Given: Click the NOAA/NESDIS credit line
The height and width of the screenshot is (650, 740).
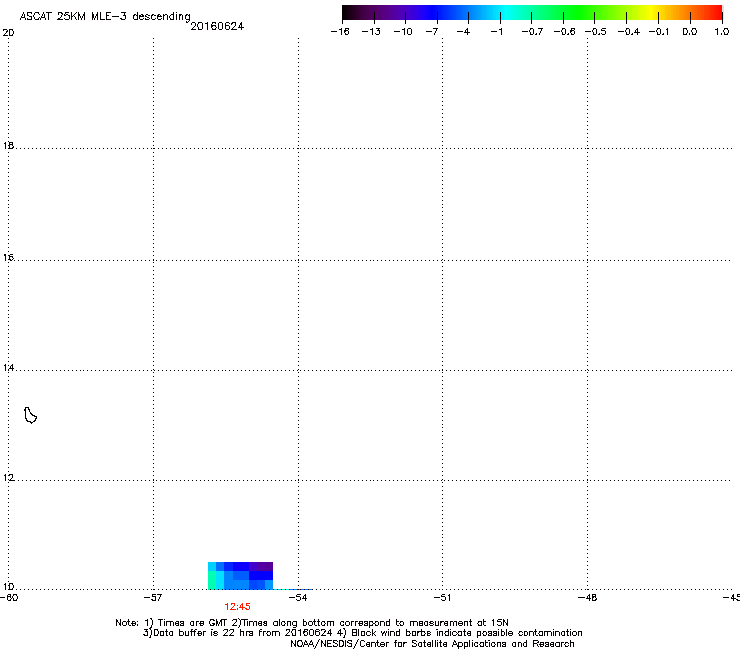Looking at the screenshot, I should click(x=432, y=644).
